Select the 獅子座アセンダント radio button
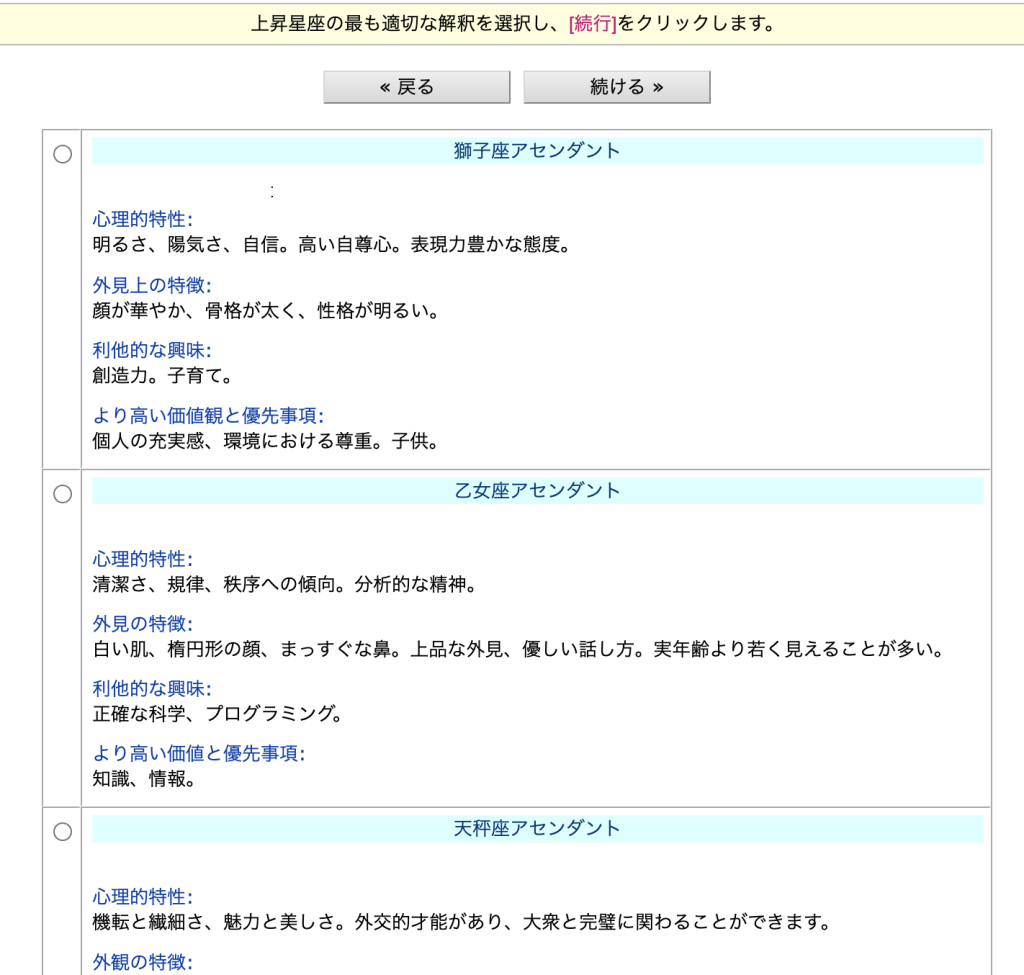Screen dimensions: 1024x975 62,154
